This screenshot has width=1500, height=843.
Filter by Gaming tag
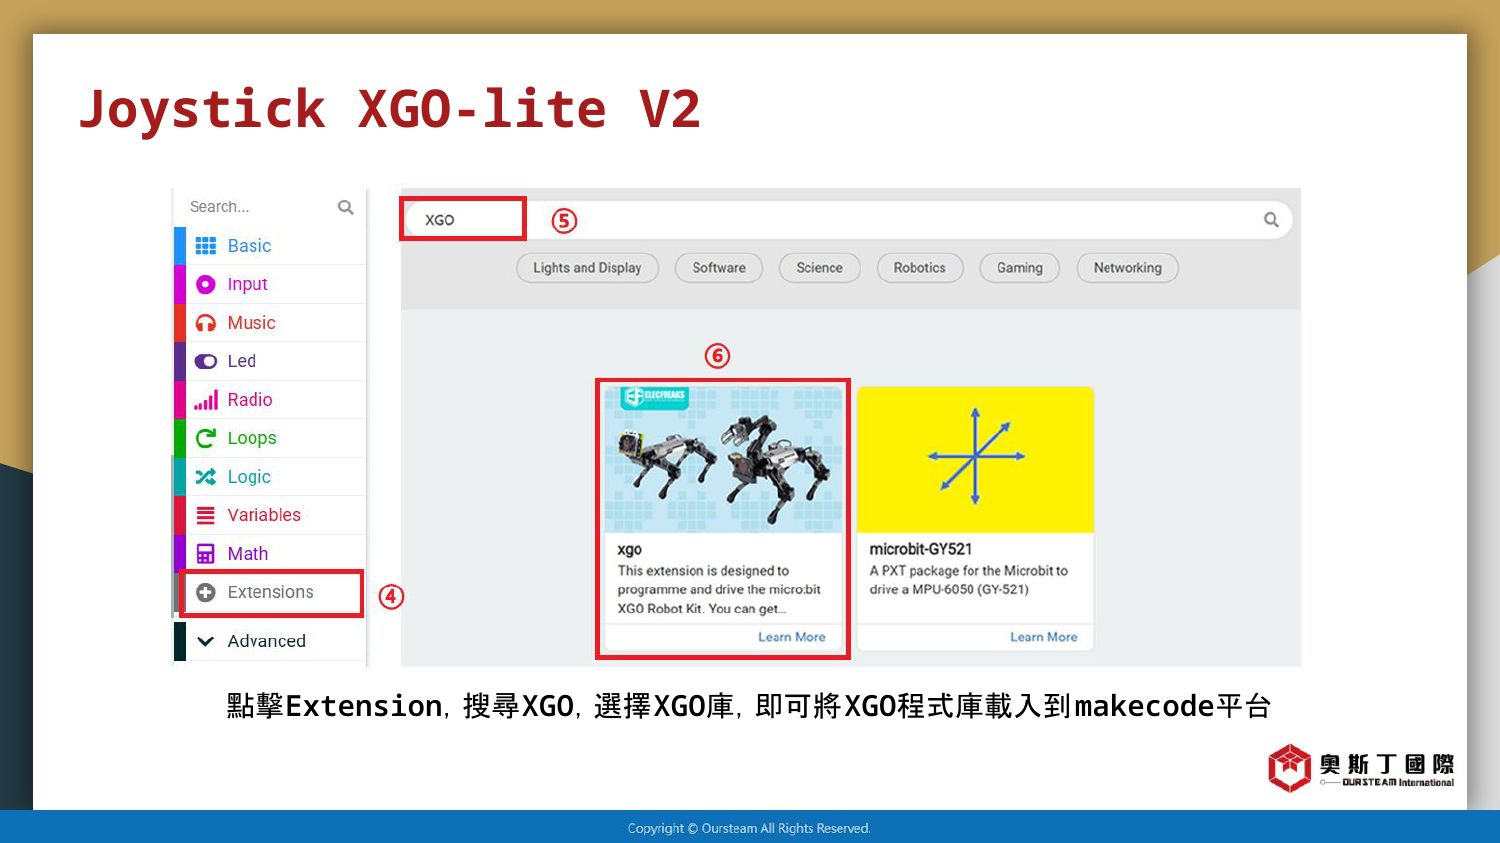point(1019,268)
